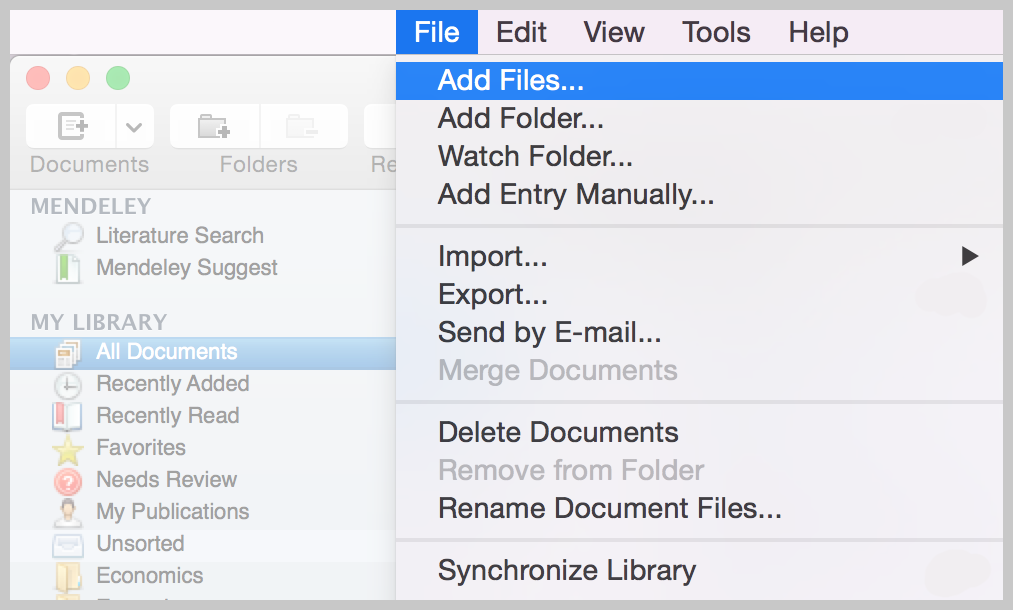Click the Favorites star icon
Image resolution: width=1013 pixels, height=610 pixels.
[x=68, y=448]
